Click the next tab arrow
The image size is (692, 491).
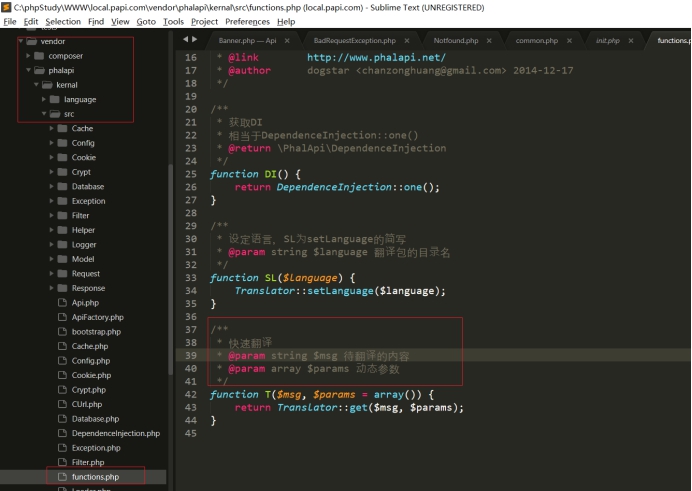(195, 39)
